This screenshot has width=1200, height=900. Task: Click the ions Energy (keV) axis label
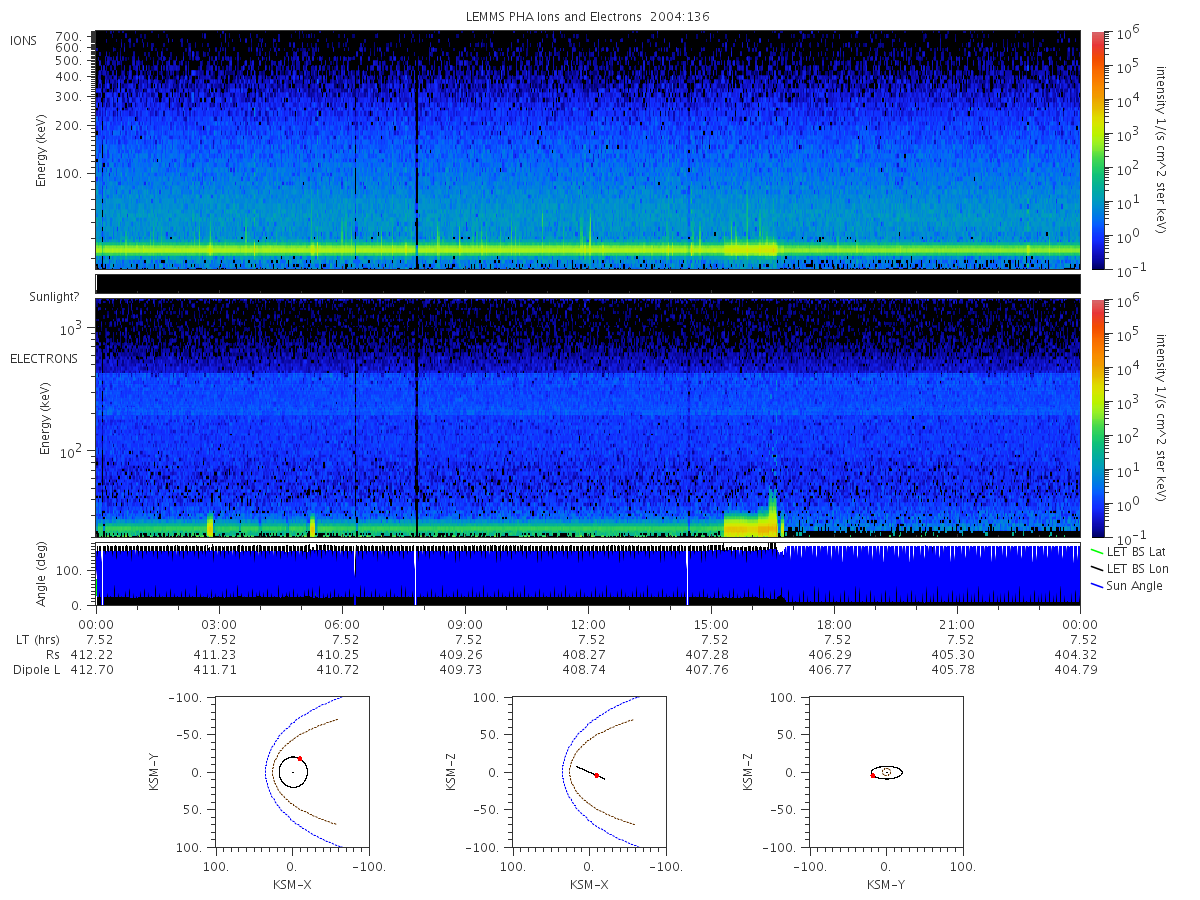[42, 150]
